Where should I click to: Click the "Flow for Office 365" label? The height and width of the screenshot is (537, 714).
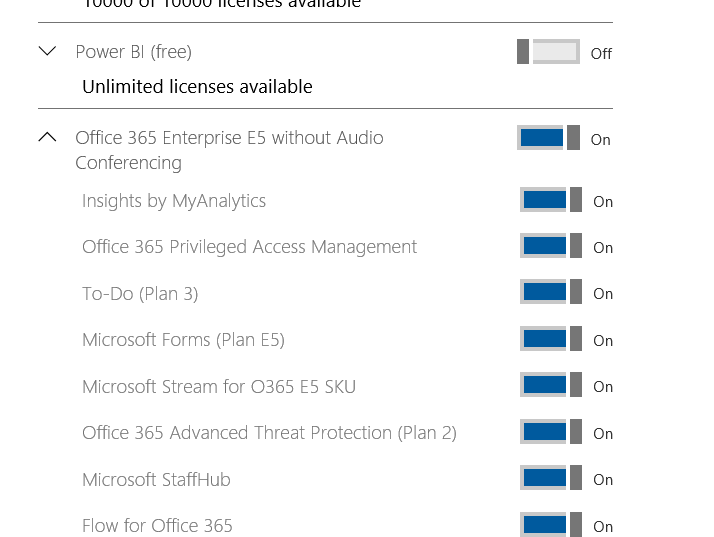pos(157,526)
